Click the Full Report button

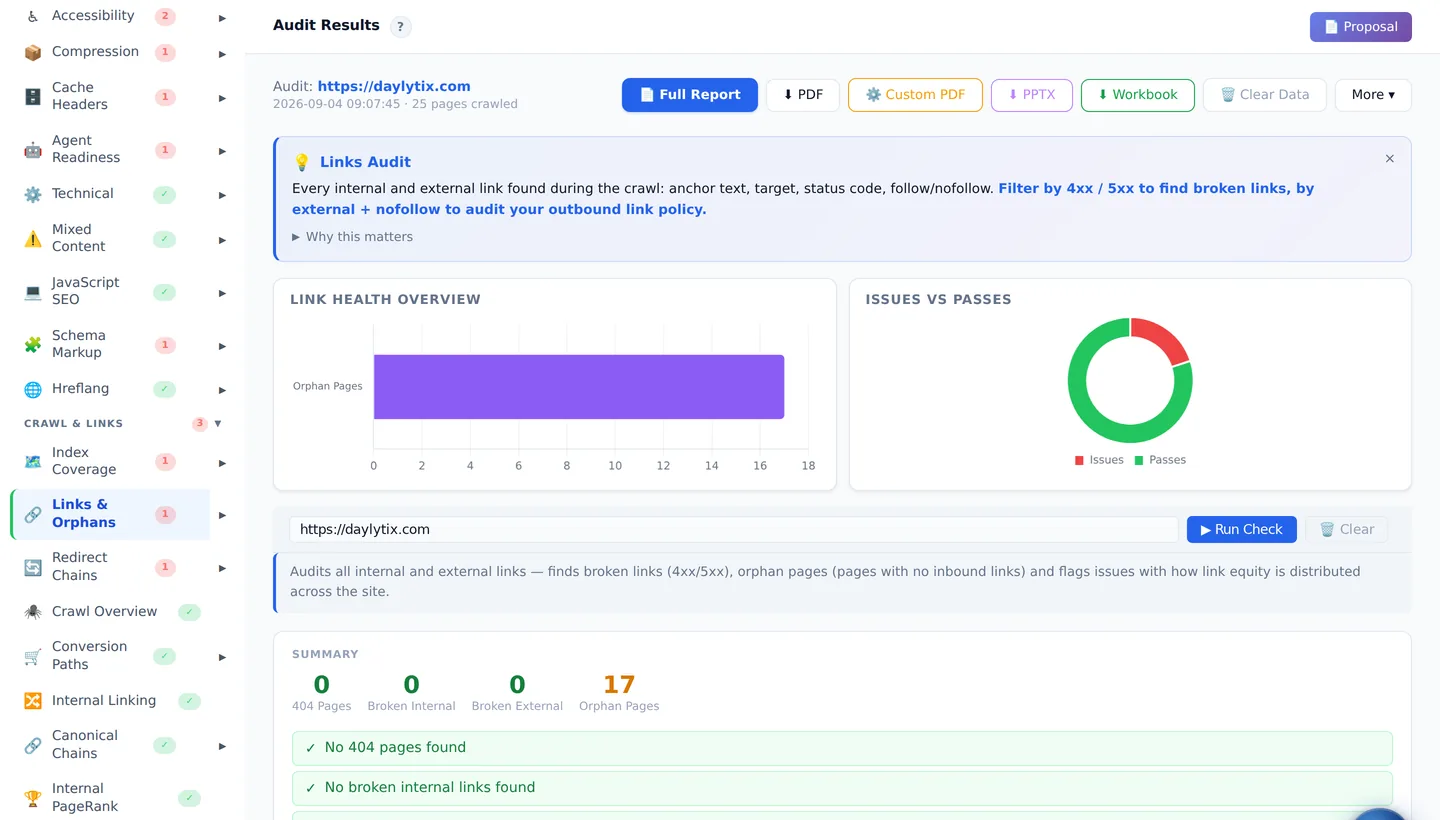pos(690,95)
